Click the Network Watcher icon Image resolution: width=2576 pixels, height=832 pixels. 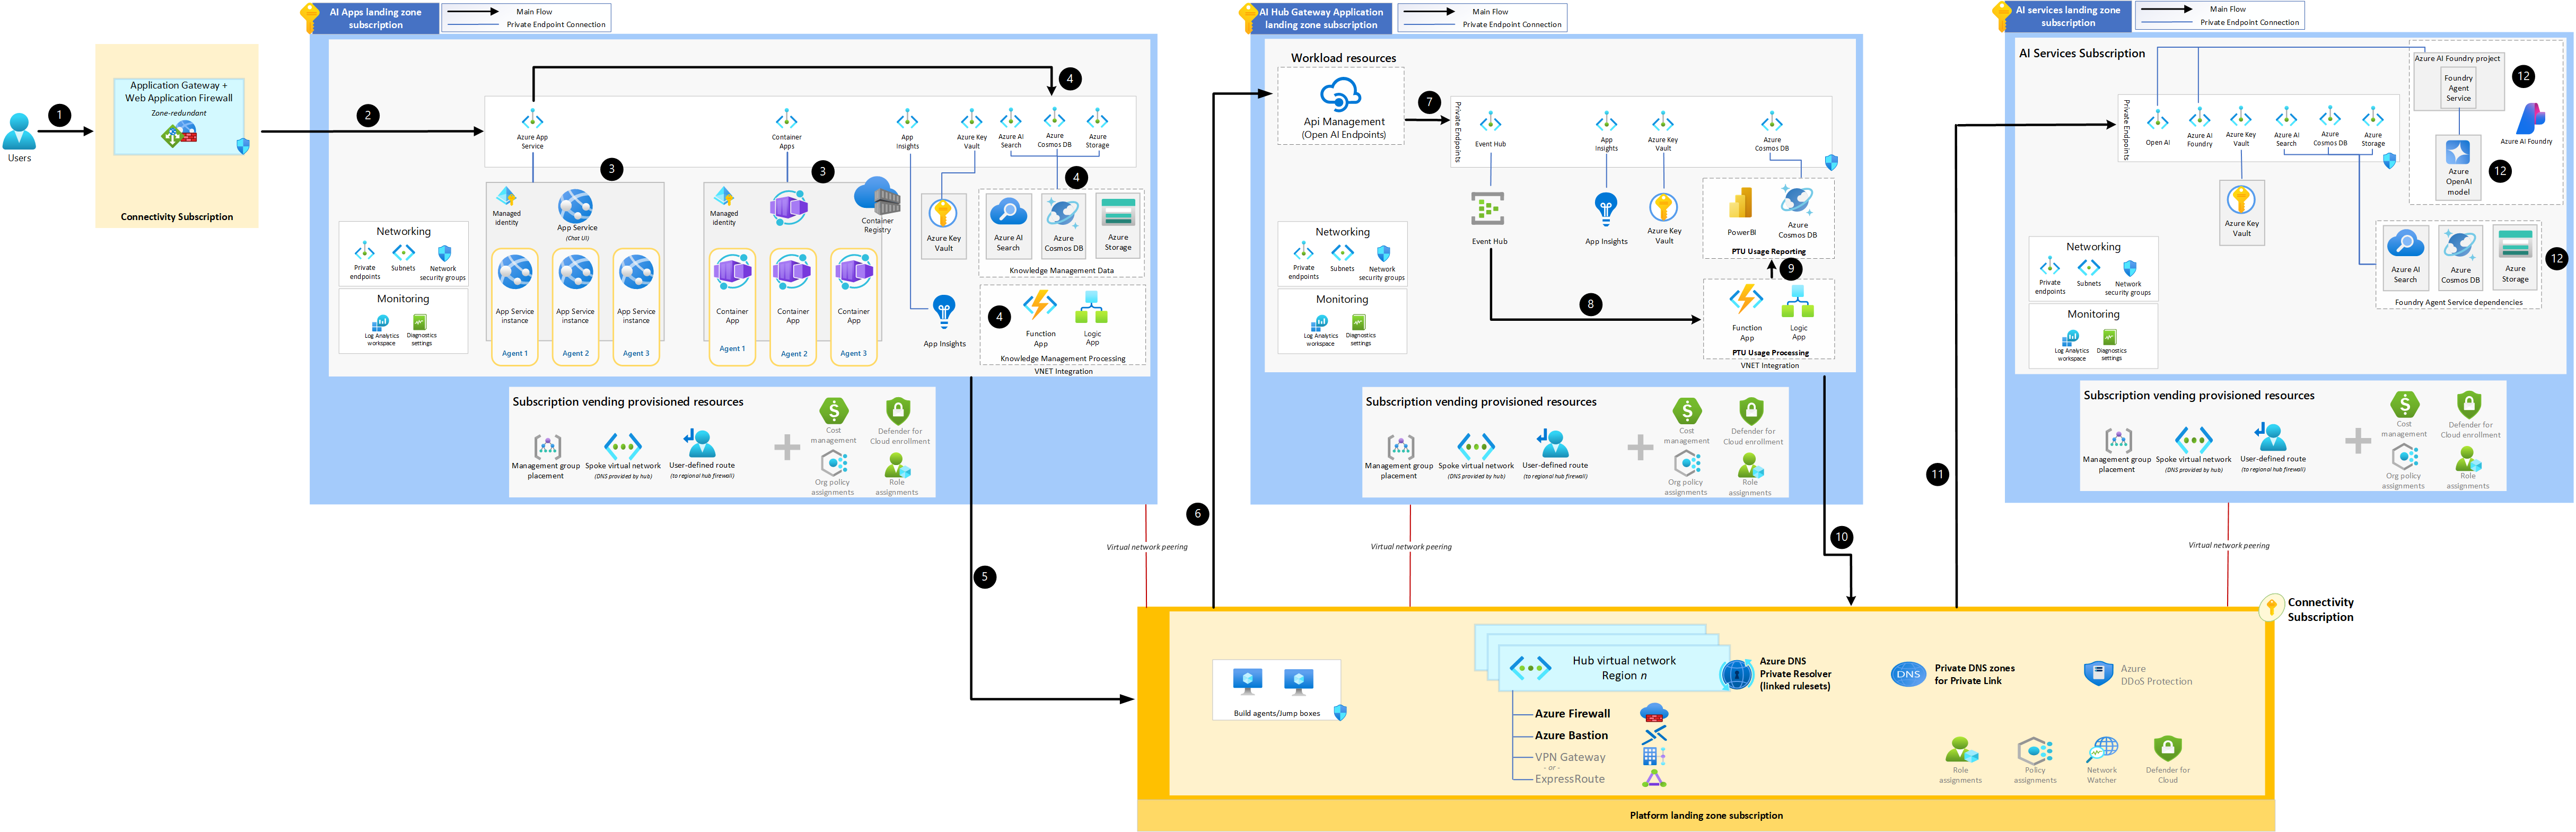point(2102,749)
